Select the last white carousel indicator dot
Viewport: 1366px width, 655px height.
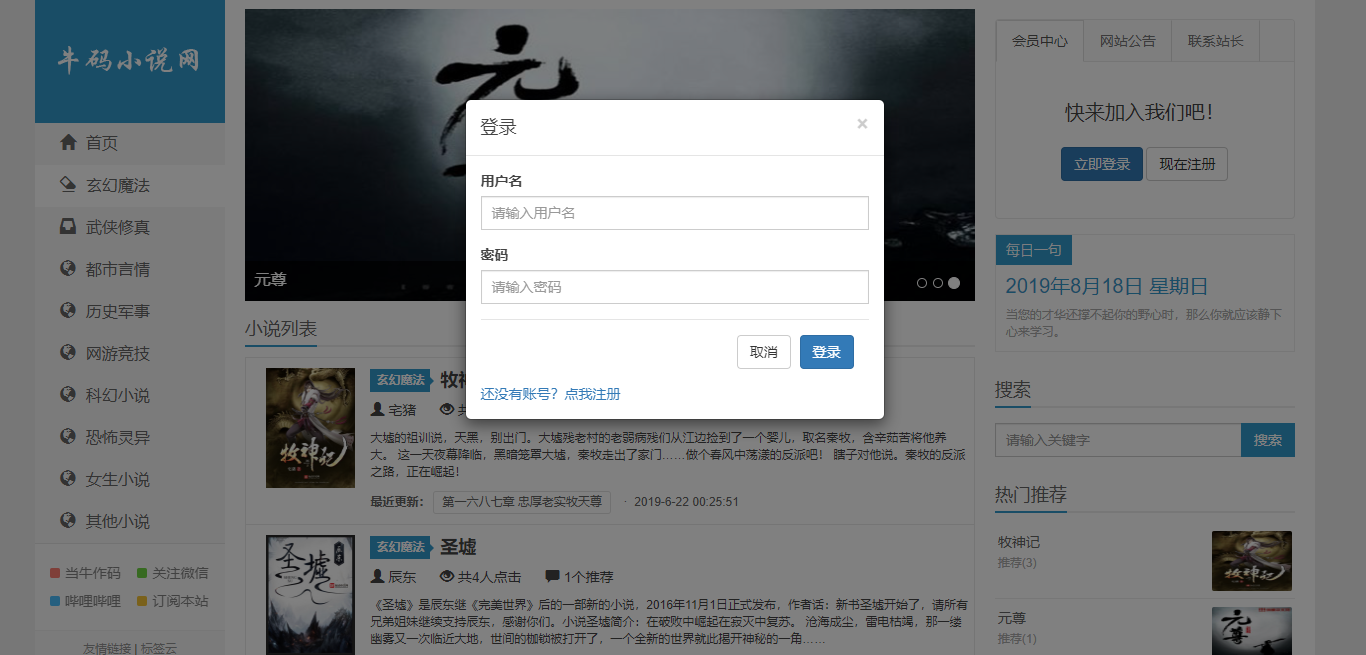pos(954,283)
